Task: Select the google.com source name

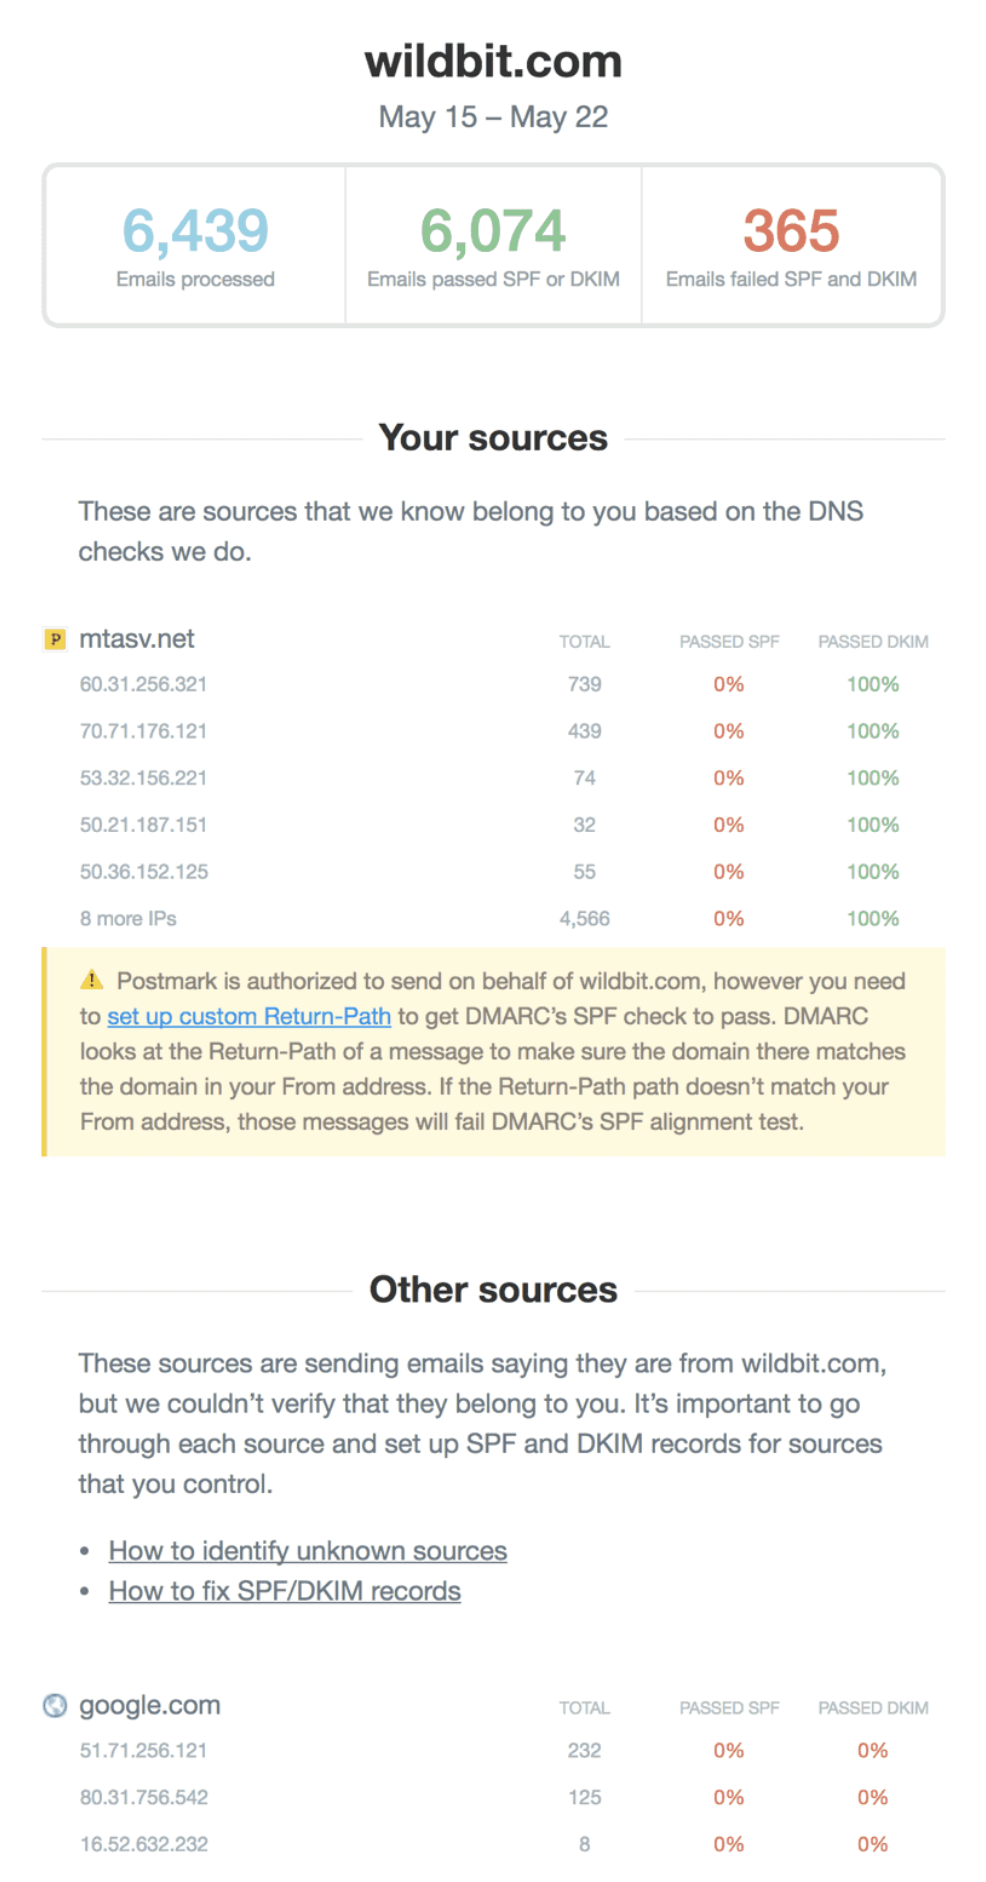Action: pos(150,1705)
